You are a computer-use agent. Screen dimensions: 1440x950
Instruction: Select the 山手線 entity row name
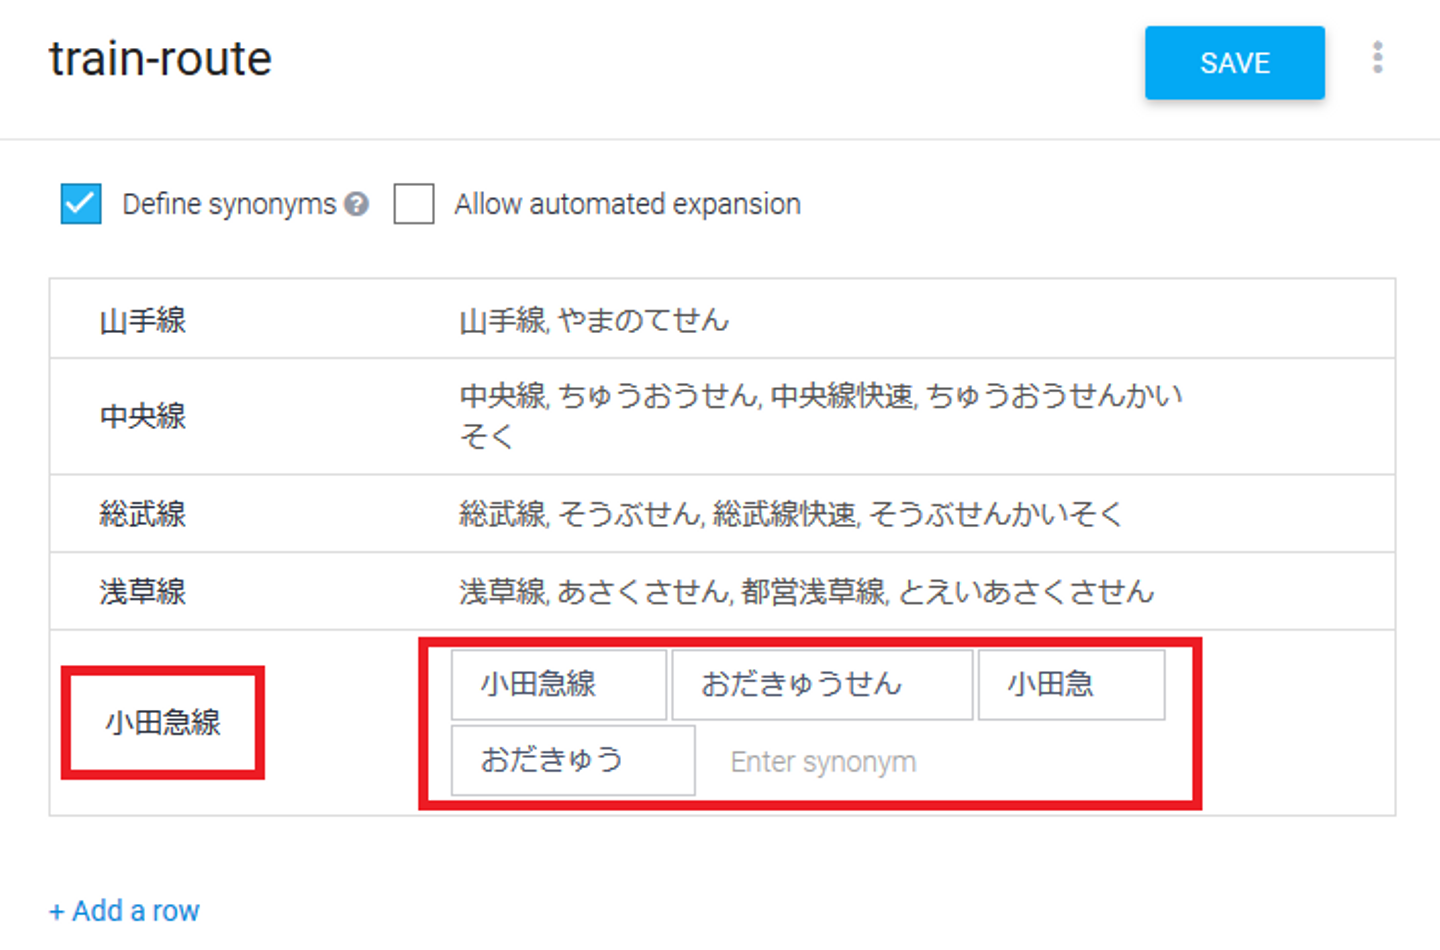point(143,321)
